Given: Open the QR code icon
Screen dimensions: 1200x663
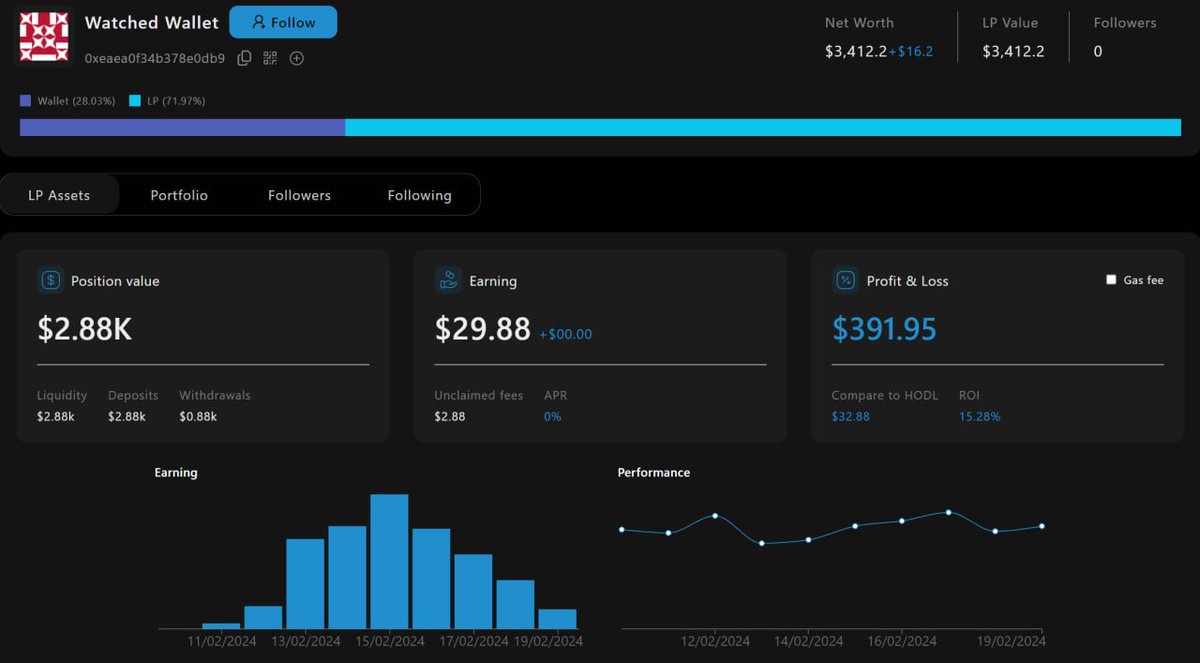Looking at the screenshot, I should 270,58.
